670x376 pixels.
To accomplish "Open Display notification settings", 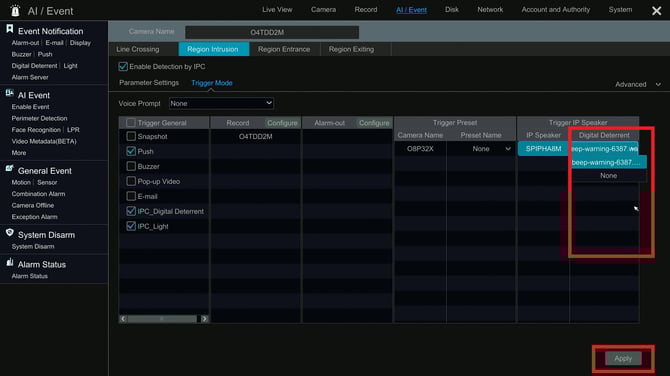I will point(80,43).
